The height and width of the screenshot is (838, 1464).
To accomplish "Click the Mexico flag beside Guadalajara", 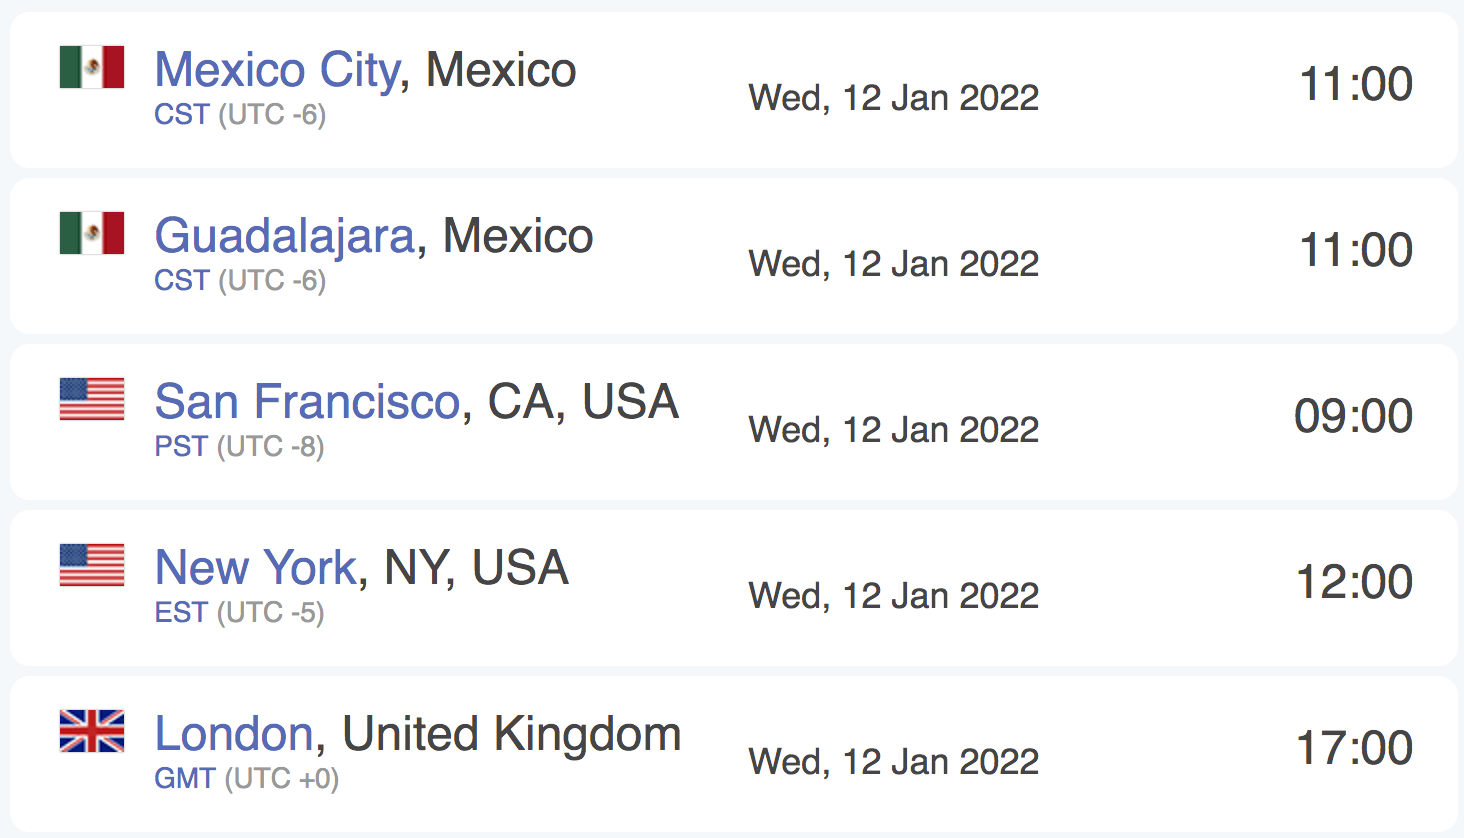I will pos(92,233).
